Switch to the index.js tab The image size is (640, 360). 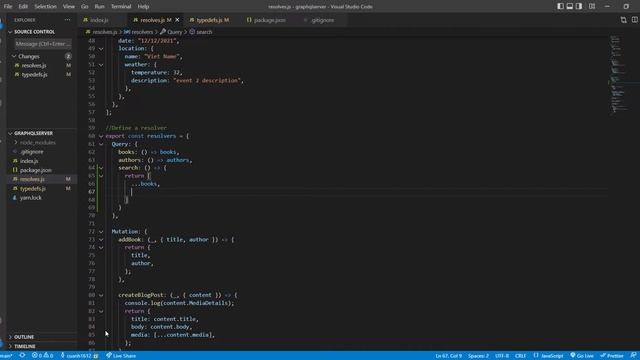pyautogui.click(x=98, y=20)
